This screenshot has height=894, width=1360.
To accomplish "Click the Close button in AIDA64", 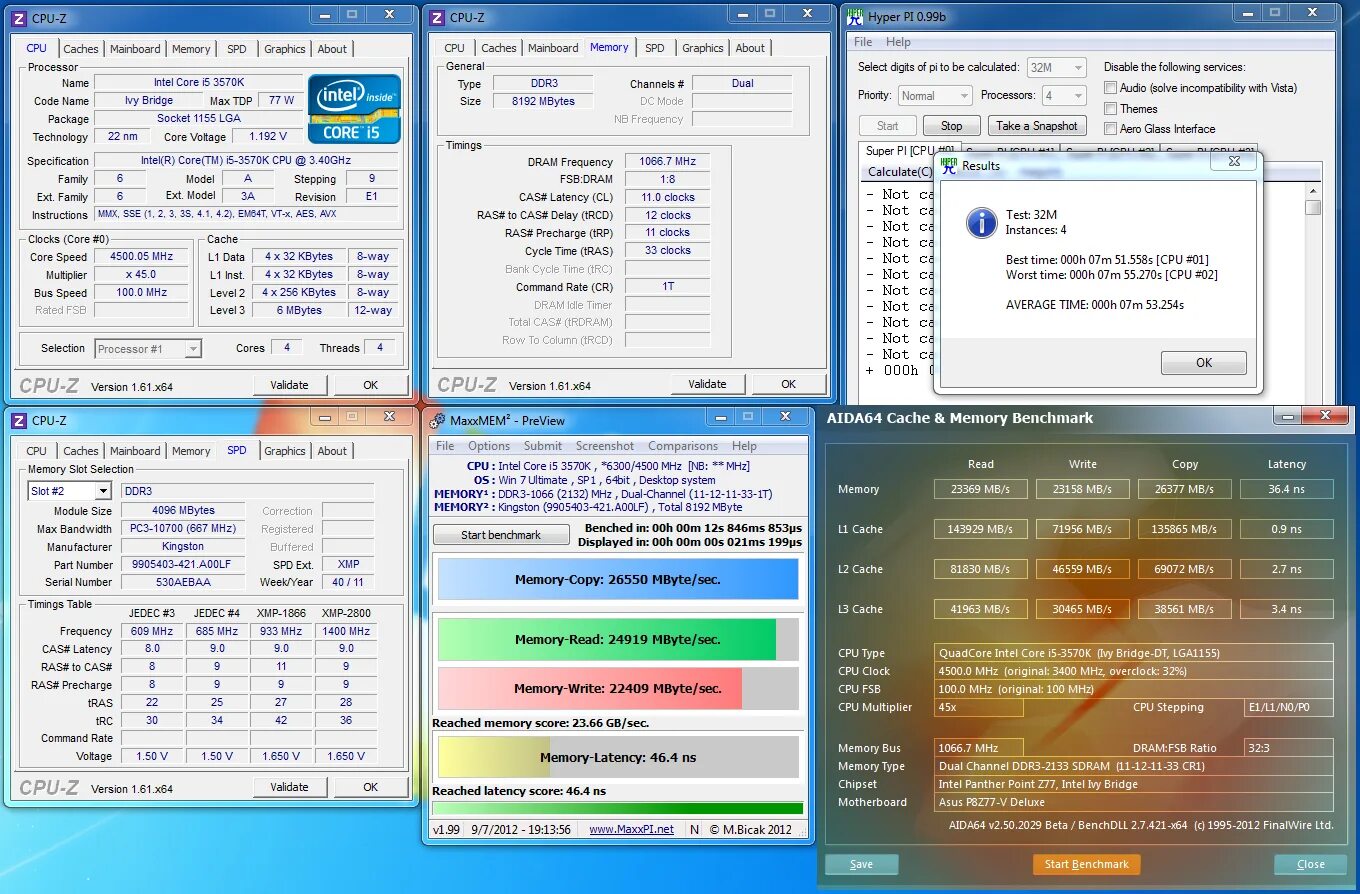I will pyautogui.click(x=1310, y=864).
